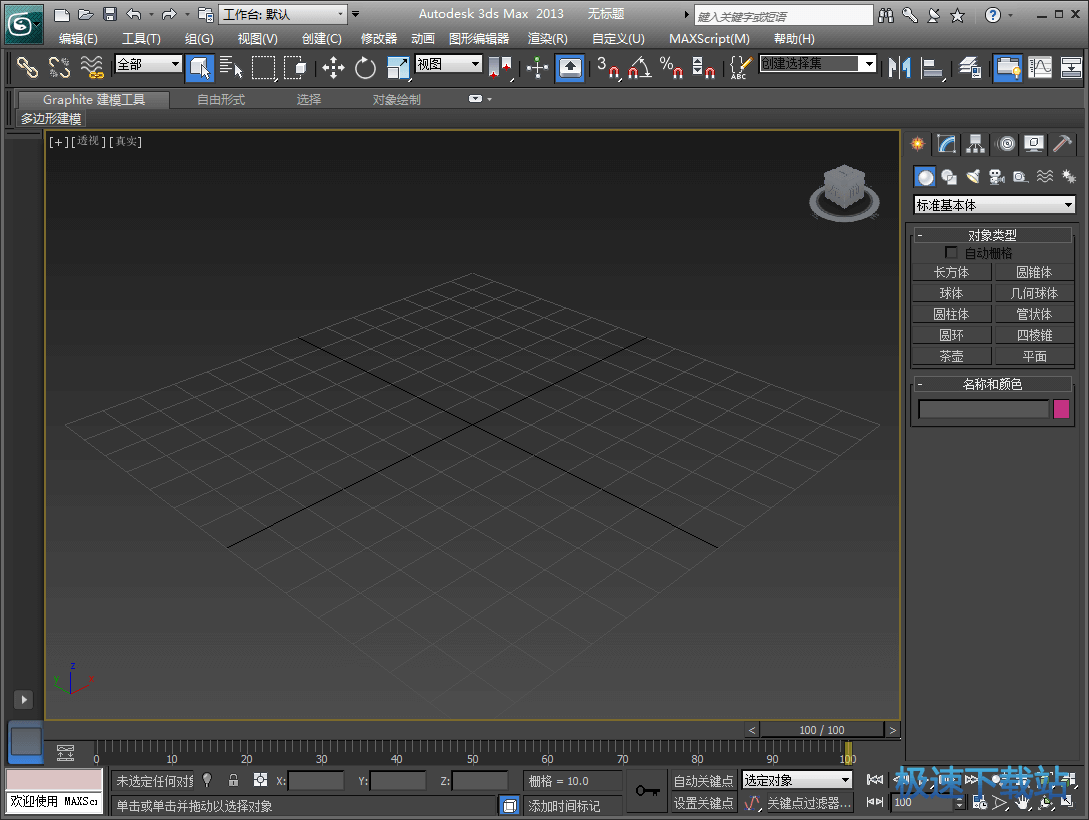Click the magenta object color swatch

(1061, 409)
